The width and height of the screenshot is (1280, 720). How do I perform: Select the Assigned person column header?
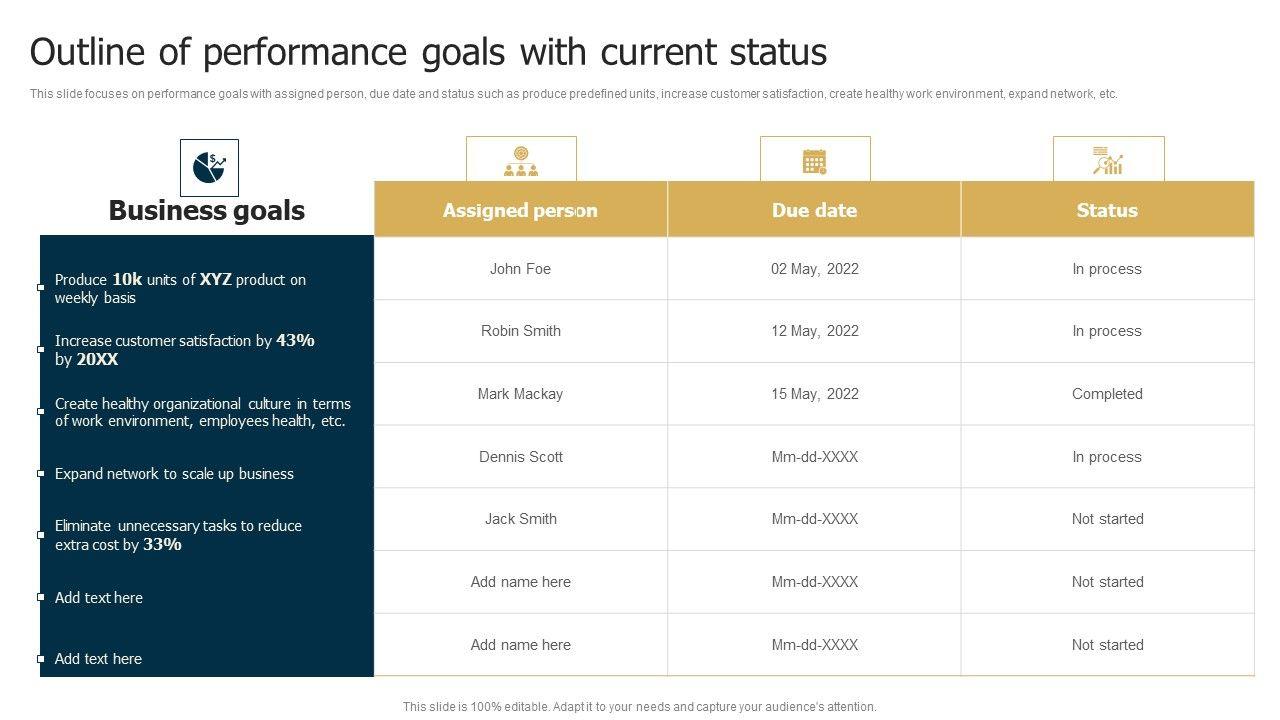coord(520,210)
